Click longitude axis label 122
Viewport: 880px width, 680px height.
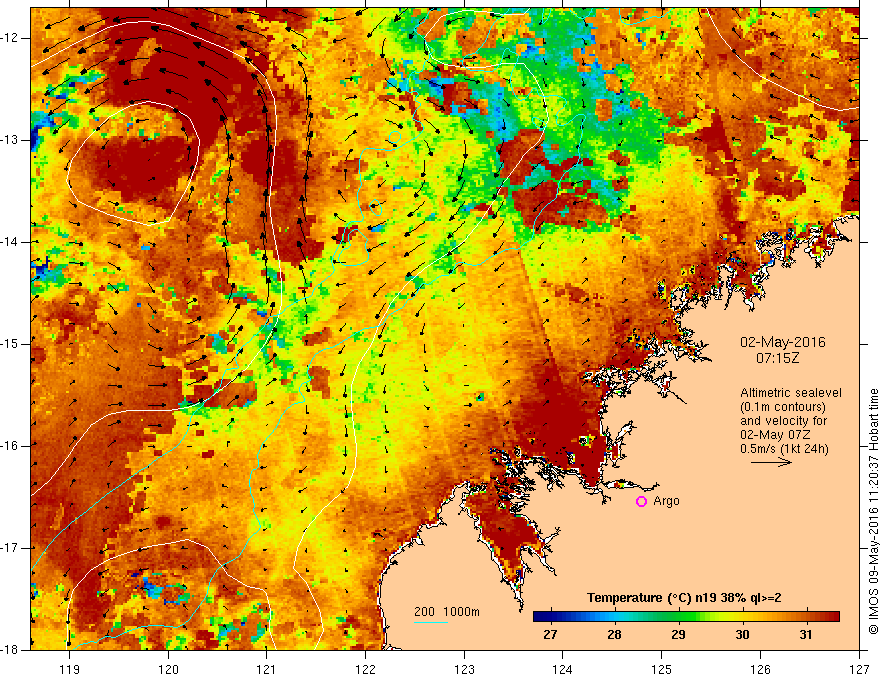click(x=365, y=669)
